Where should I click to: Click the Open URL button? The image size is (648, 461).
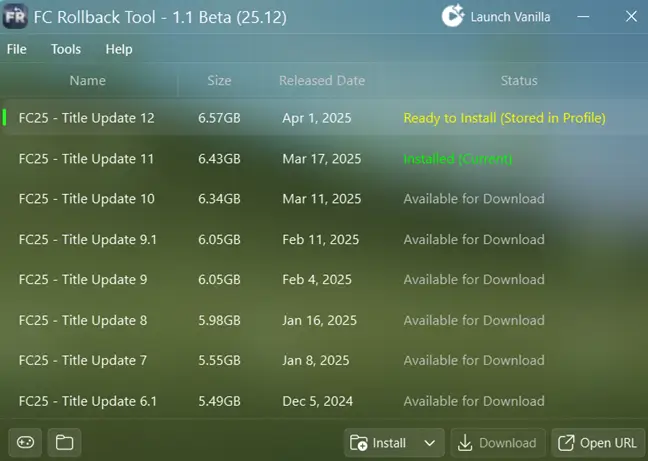(x=598, y=443)
